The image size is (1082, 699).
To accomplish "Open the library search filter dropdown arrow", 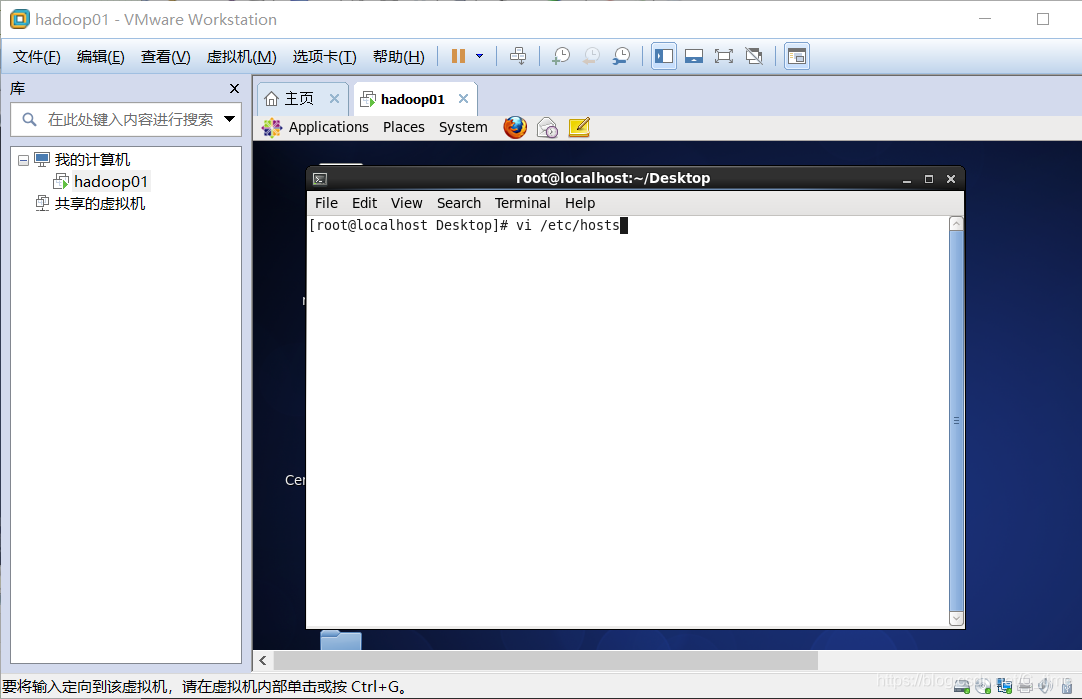I will pyautogui.click(x=230, y=119).
